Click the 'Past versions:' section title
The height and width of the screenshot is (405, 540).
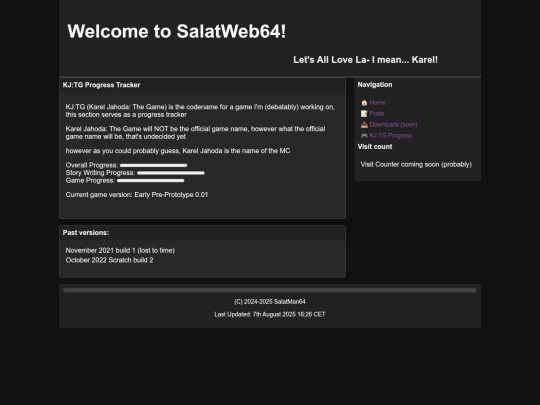tap(86, 233)
